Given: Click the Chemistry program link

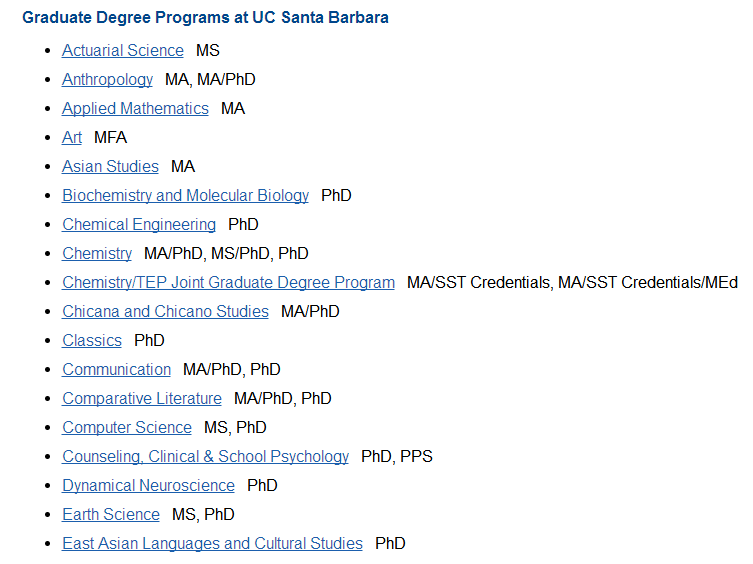Looking at the screenshot, I should (97, 253).
